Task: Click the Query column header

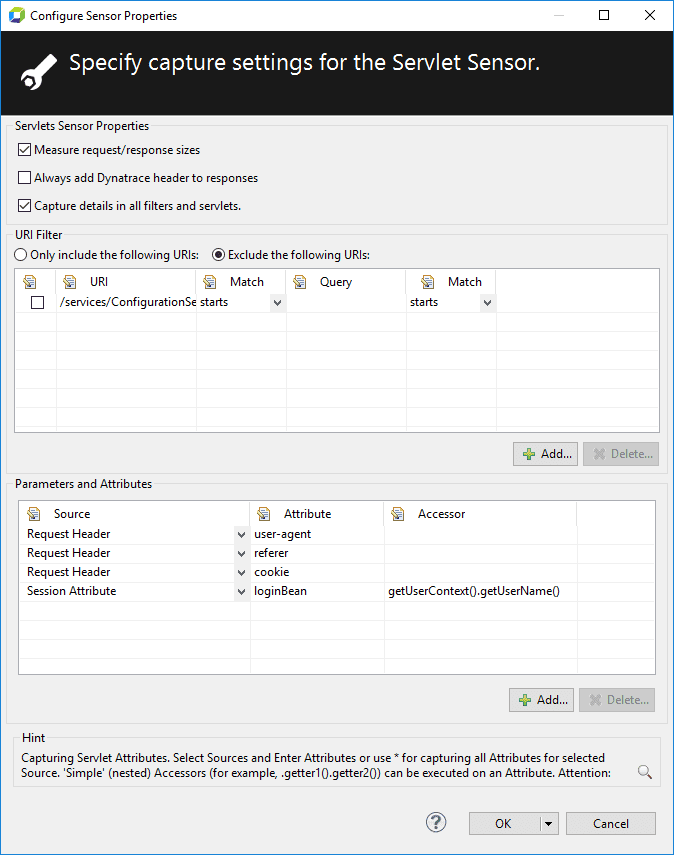Action: [346, 282]
